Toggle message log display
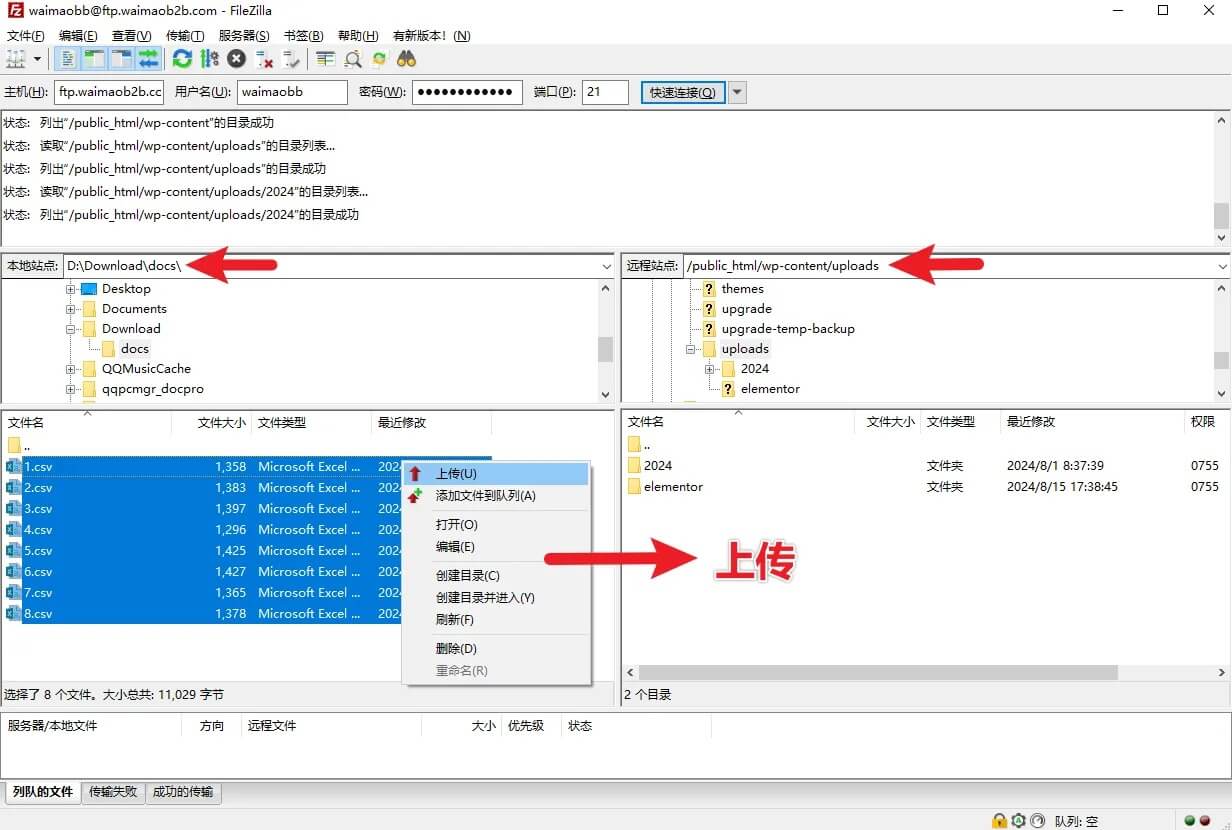This screenshot has height=830, width=1232. 68,59
